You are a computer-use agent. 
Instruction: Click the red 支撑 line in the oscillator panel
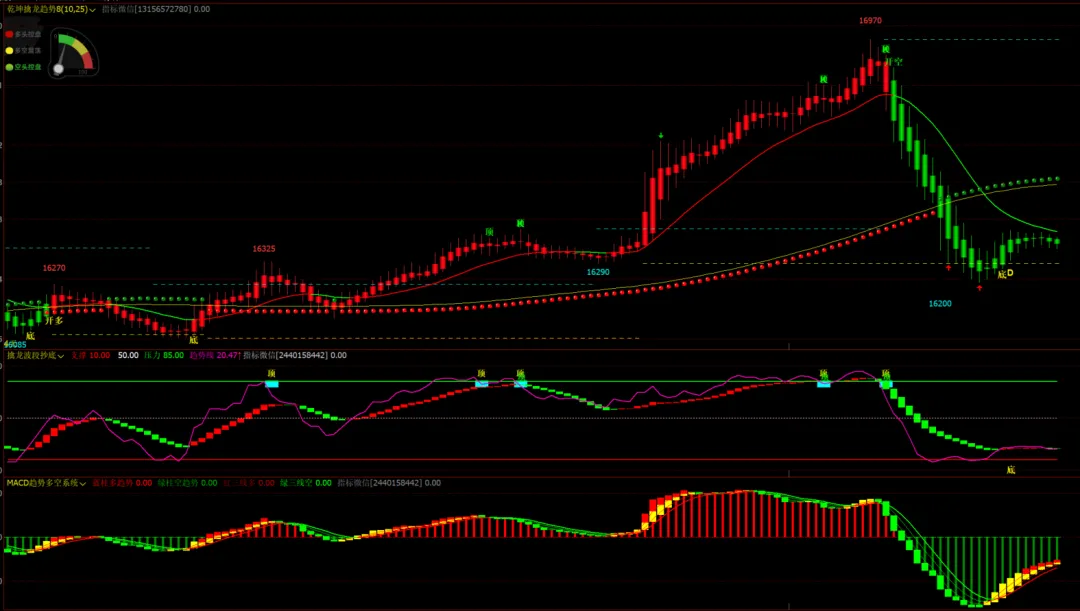point(532,459)
